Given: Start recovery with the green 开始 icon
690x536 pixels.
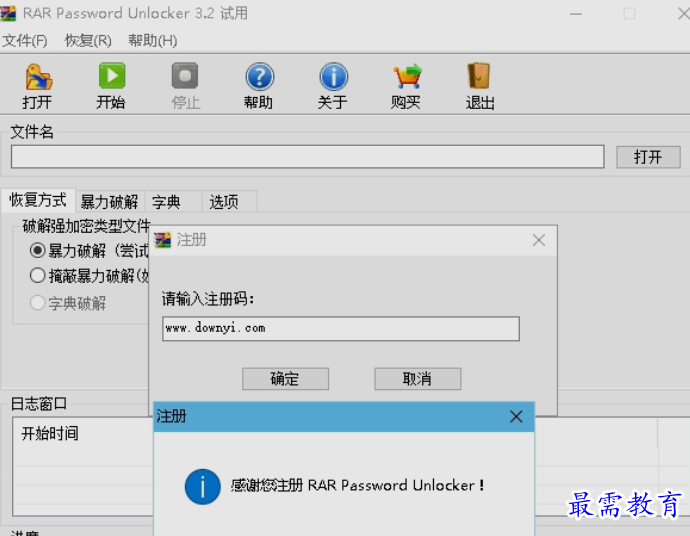Looking at the screenshot, I should [x=112, y=76].
